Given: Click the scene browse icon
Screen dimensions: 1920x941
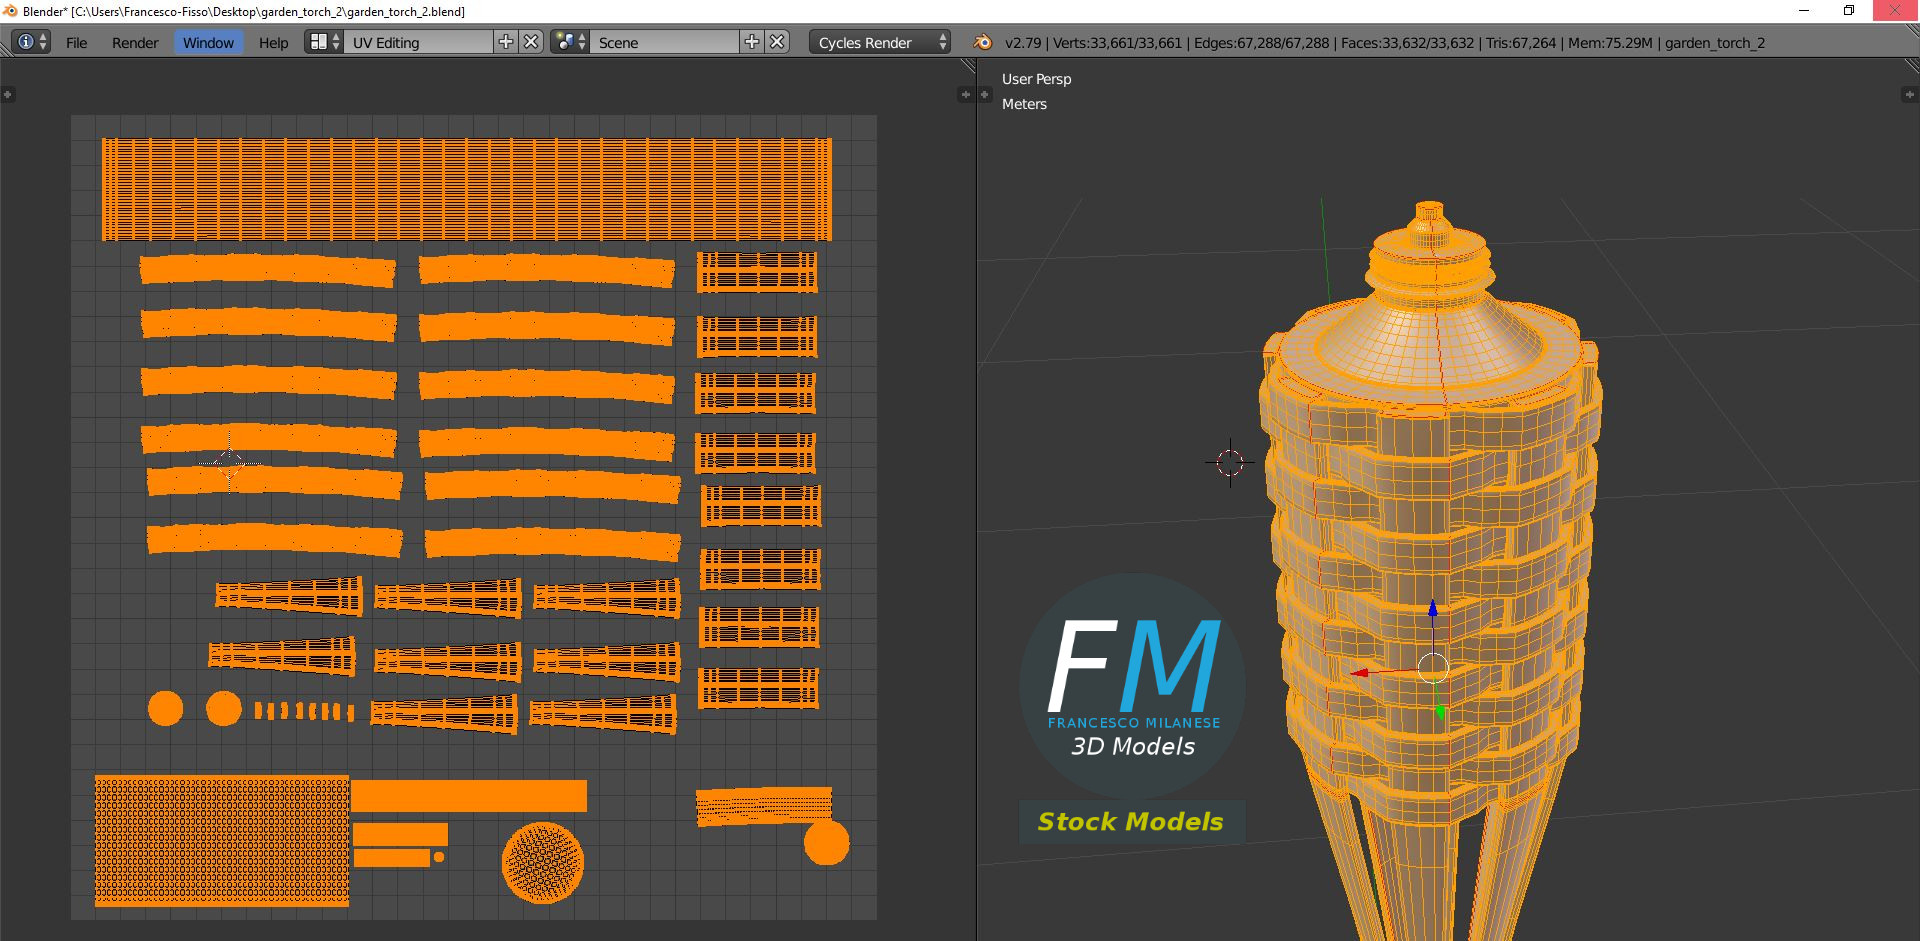Looking at the screenshot, I should click(x=569, y=42).
